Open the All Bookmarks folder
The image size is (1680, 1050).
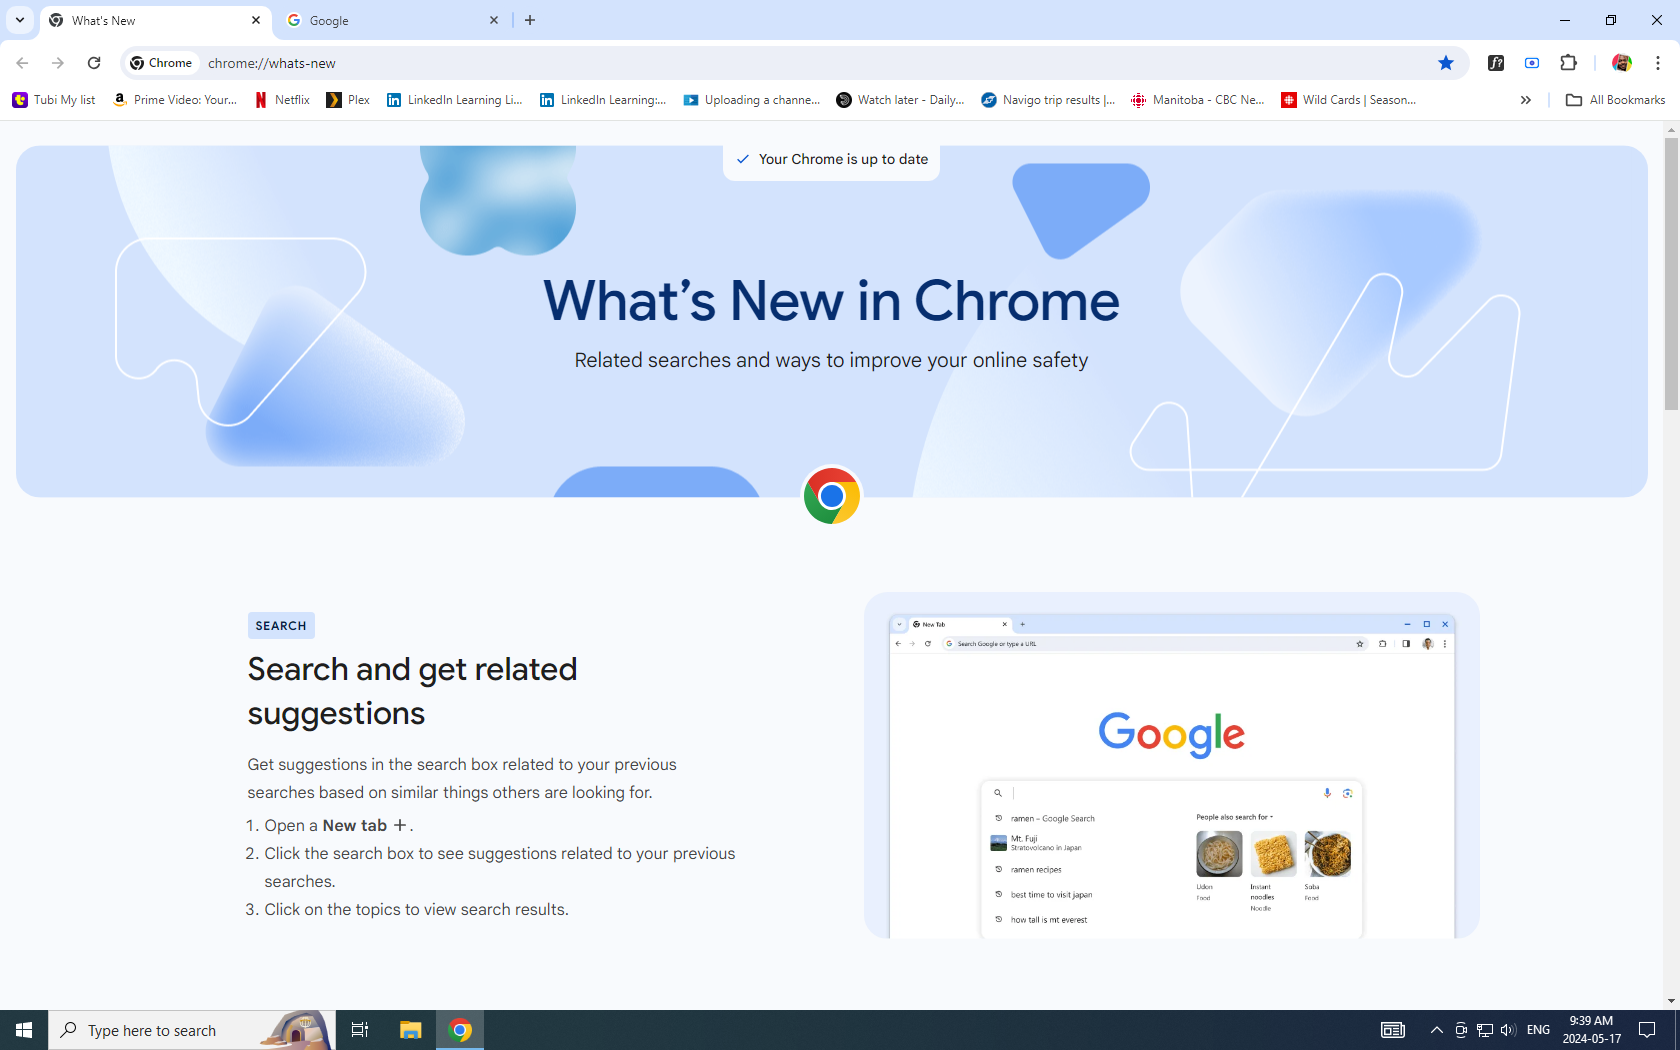click(1615, 100)
